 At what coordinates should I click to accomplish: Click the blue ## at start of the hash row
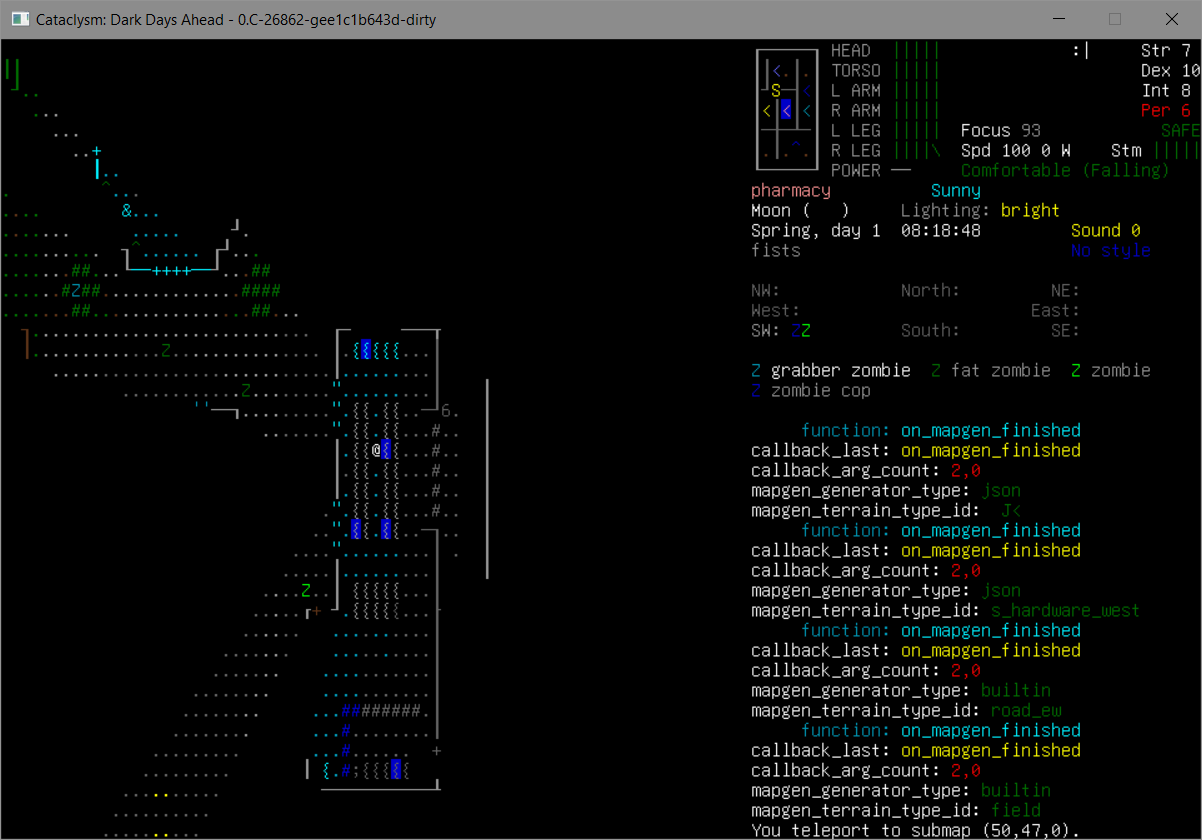point(351,710)
